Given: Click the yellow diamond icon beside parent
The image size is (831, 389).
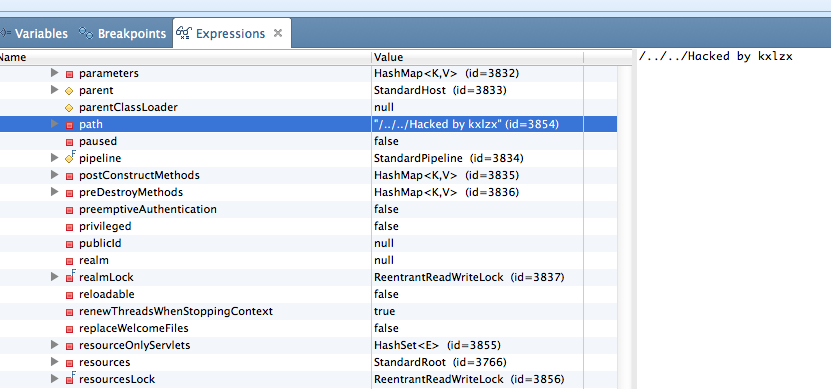Looking at the screenshot, I should 69,91.
